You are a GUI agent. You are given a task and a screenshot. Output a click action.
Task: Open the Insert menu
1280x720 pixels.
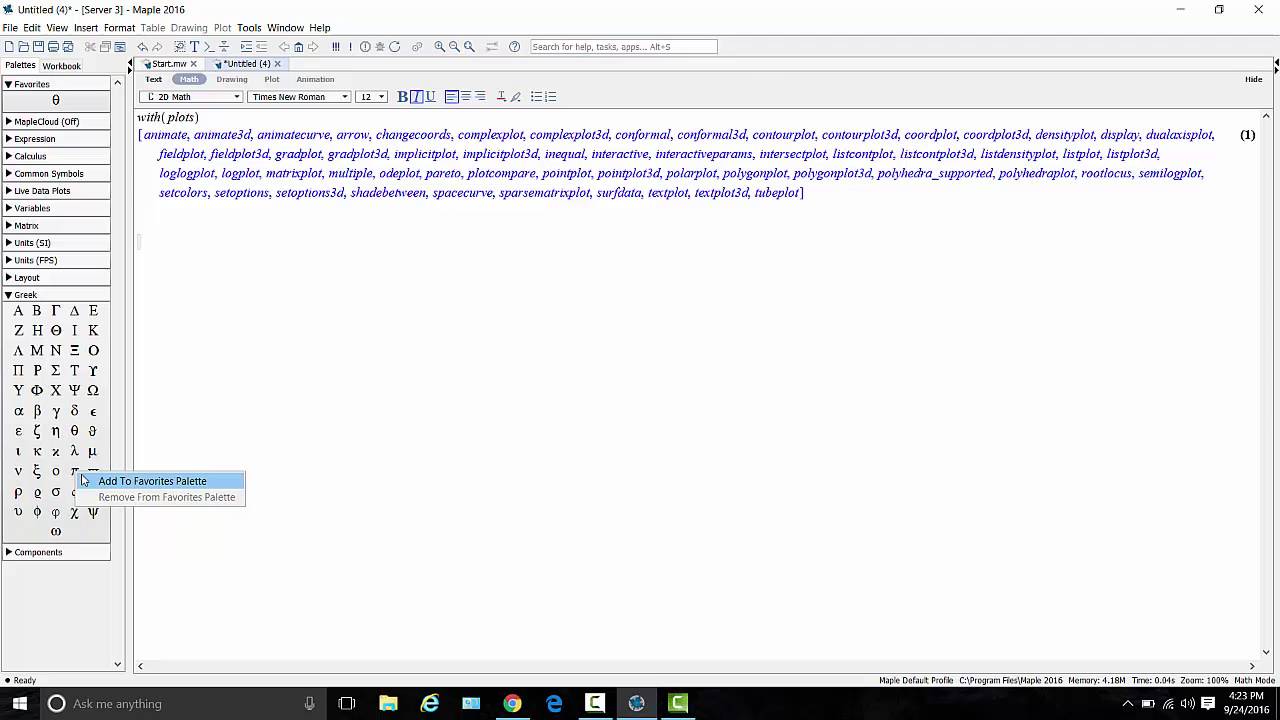coord(85,28)
